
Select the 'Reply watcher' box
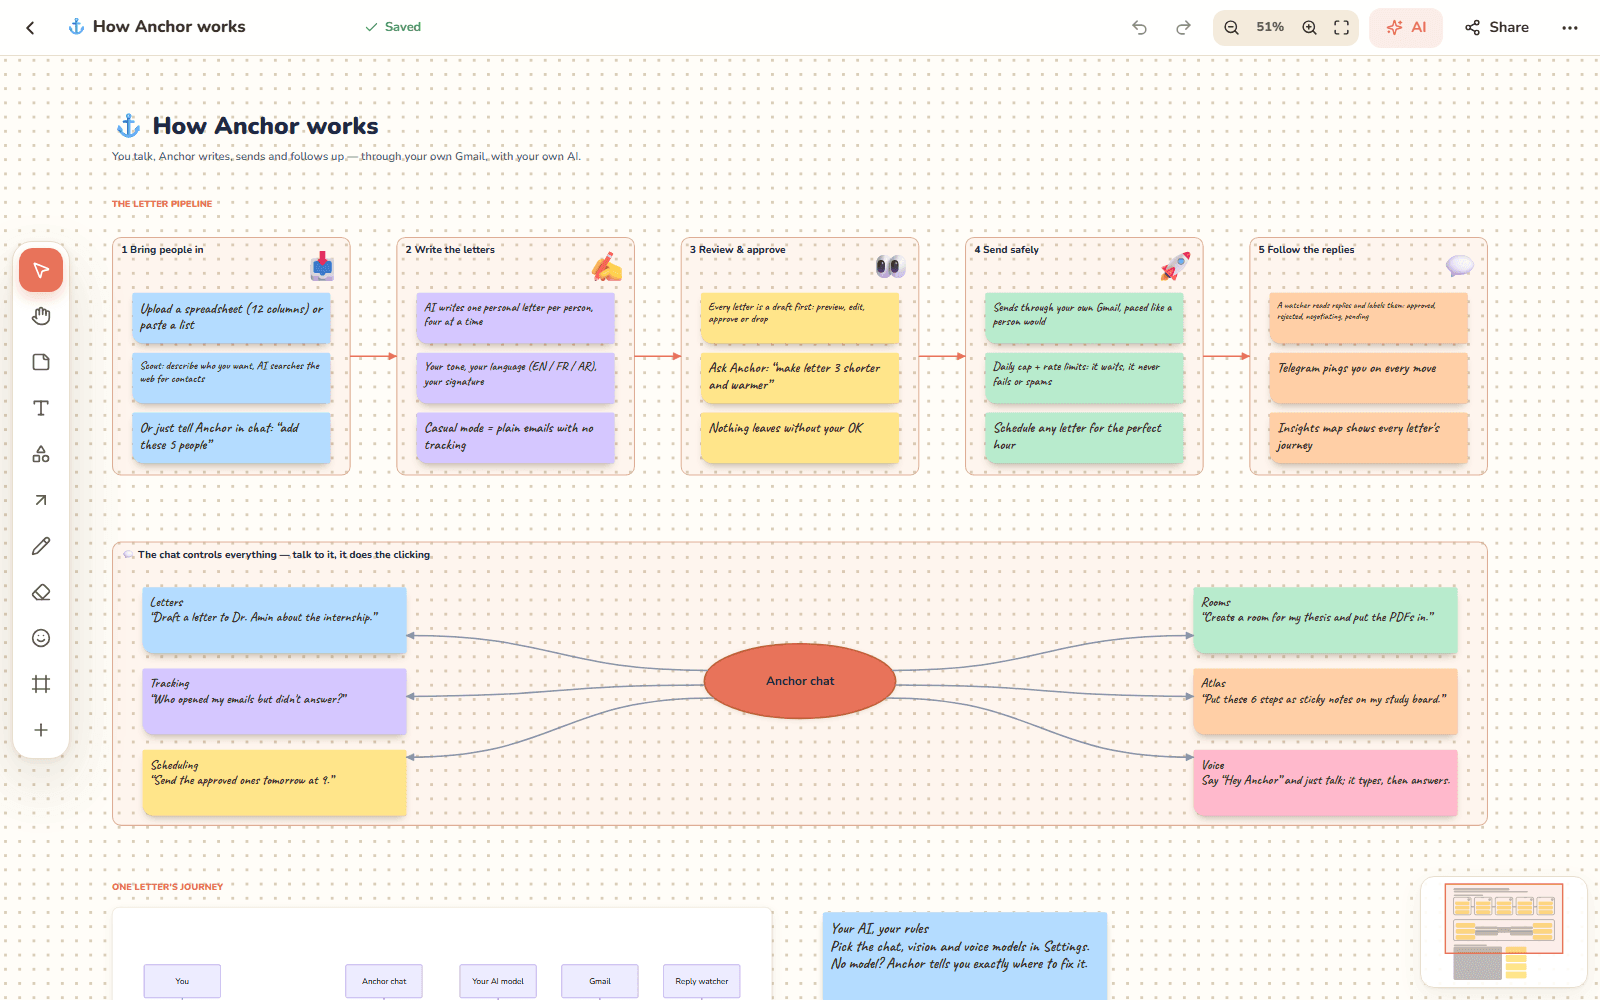(x=702, y=981)
